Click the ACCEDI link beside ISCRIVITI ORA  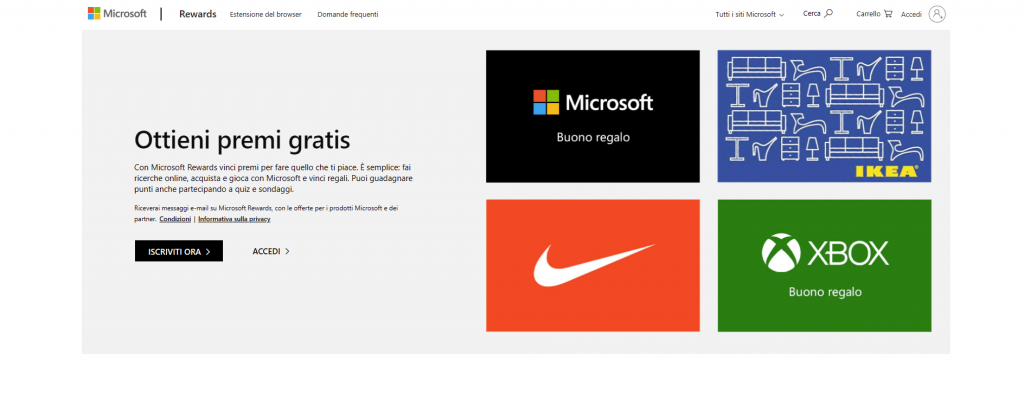tap(271, 251)
